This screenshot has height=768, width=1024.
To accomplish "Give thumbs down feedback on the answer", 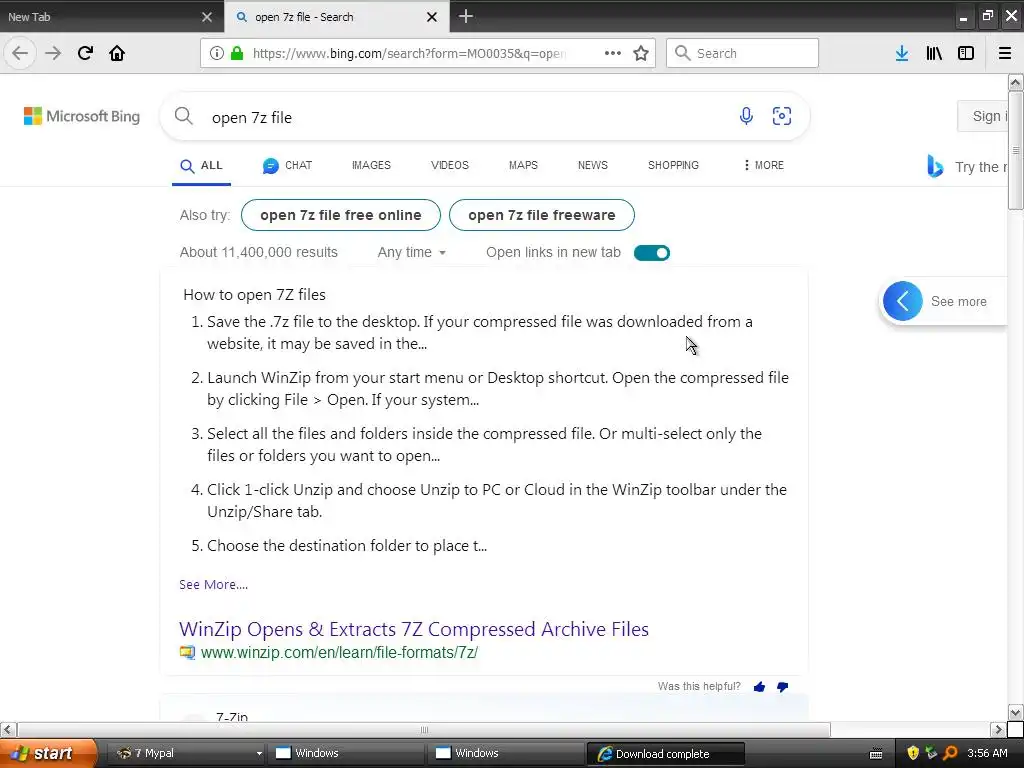I will pos(782,686).
